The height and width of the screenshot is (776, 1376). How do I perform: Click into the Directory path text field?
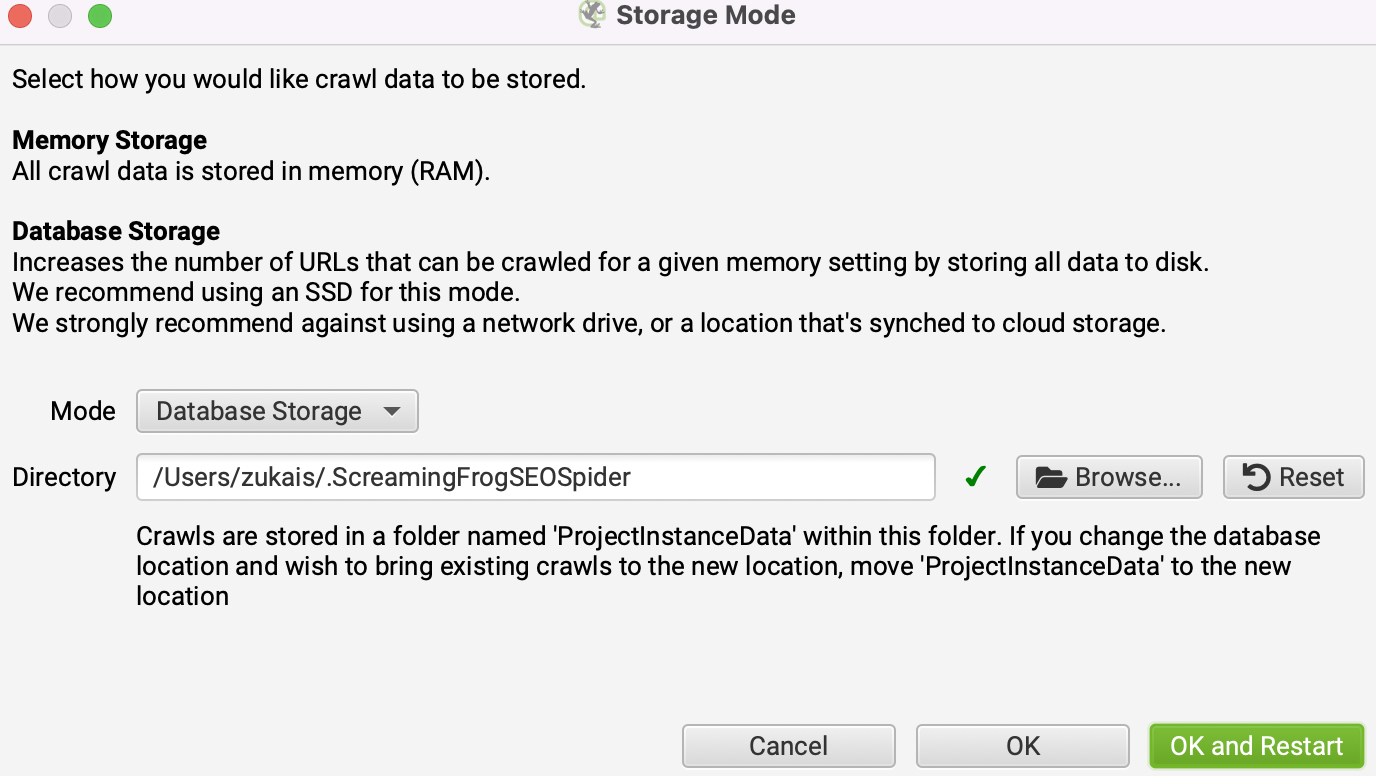[535, 477]
